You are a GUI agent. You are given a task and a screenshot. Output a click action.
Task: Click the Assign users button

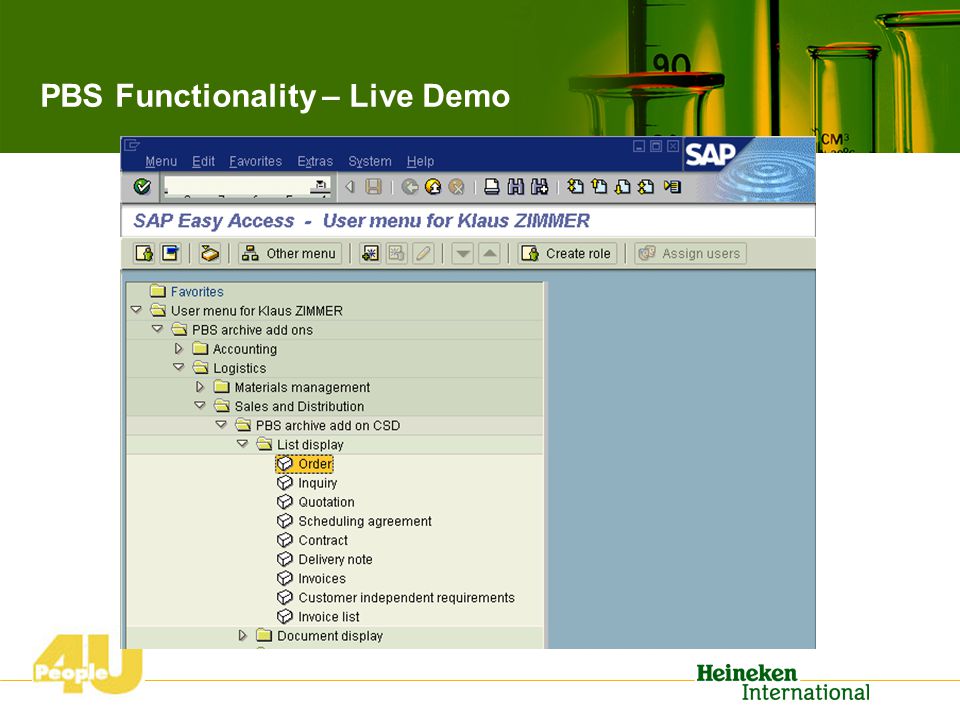[690, 253]
